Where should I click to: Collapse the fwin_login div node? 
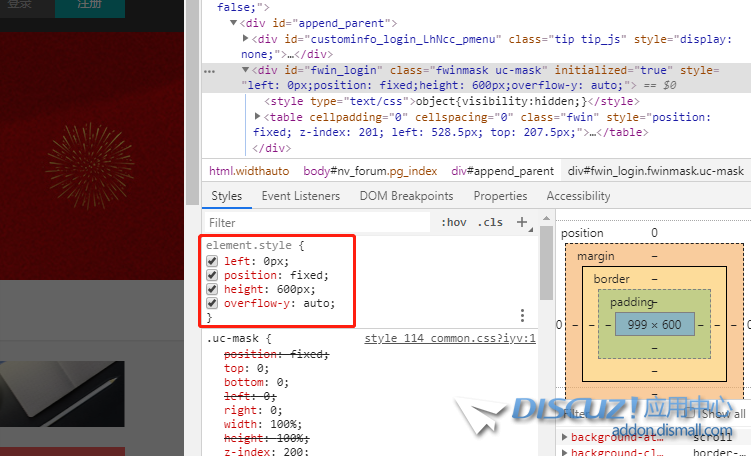click(x=246, y=71)
